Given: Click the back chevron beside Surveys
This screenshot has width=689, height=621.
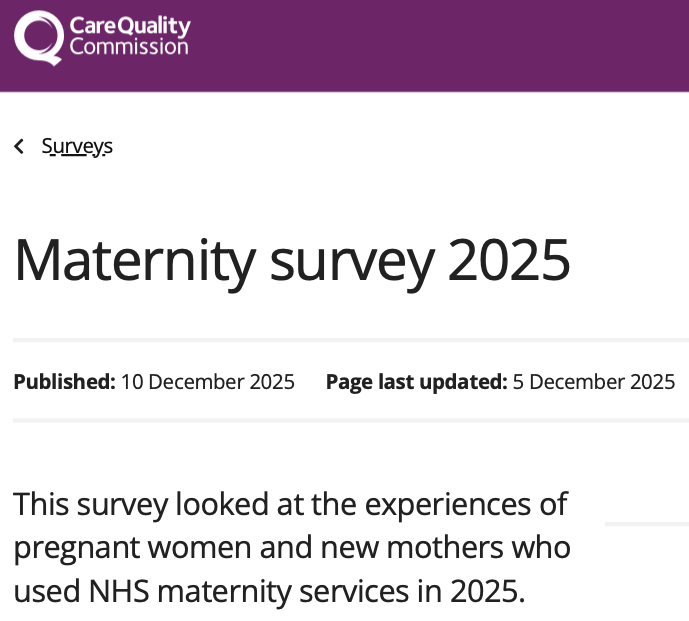Looking at the screenshot, I should click(x=19, y=147).
